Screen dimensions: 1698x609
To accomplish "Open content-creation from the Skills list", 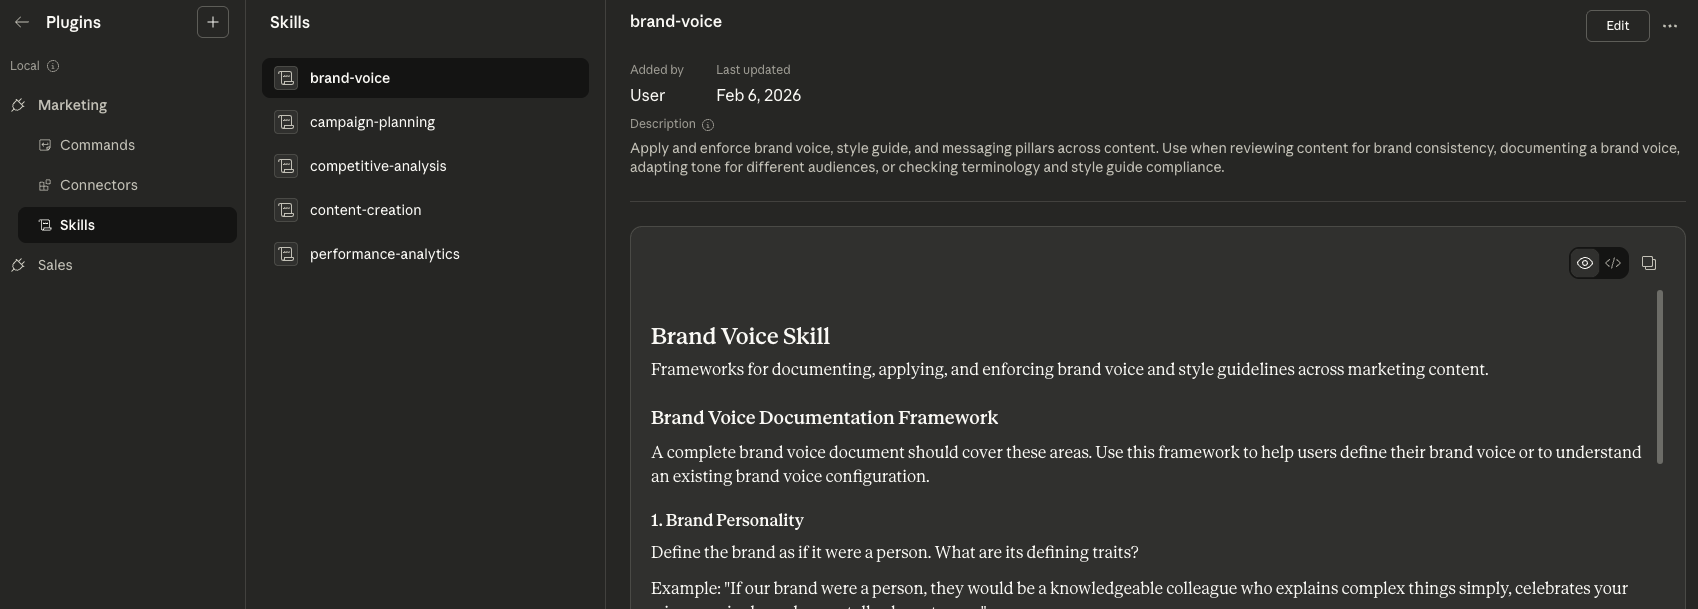I will click(x=365, y=210).
